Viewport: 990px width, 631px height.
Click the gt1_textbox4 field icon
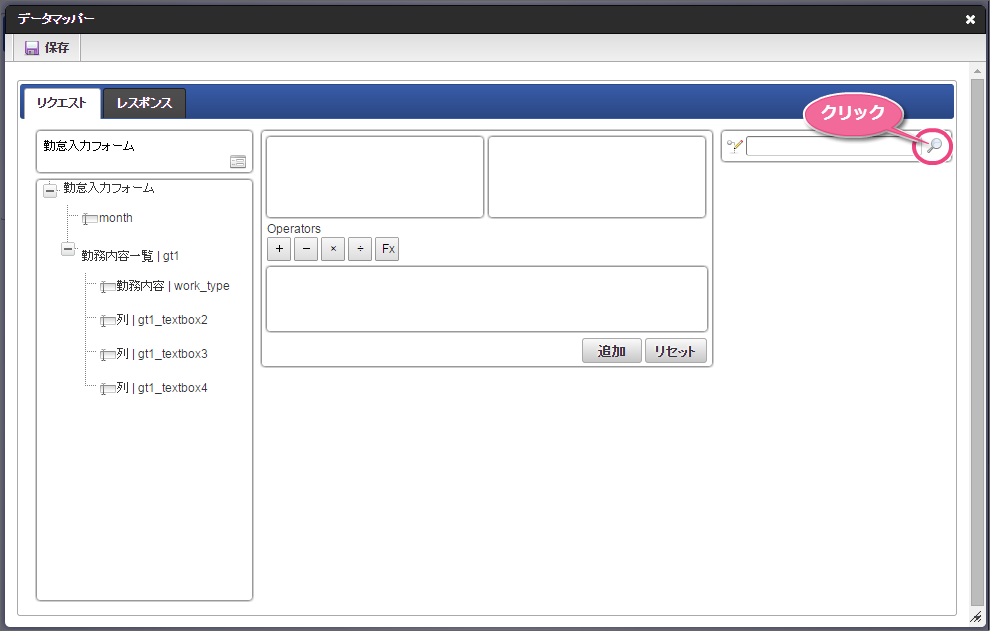pyautogui.click(x=107, y=390)
